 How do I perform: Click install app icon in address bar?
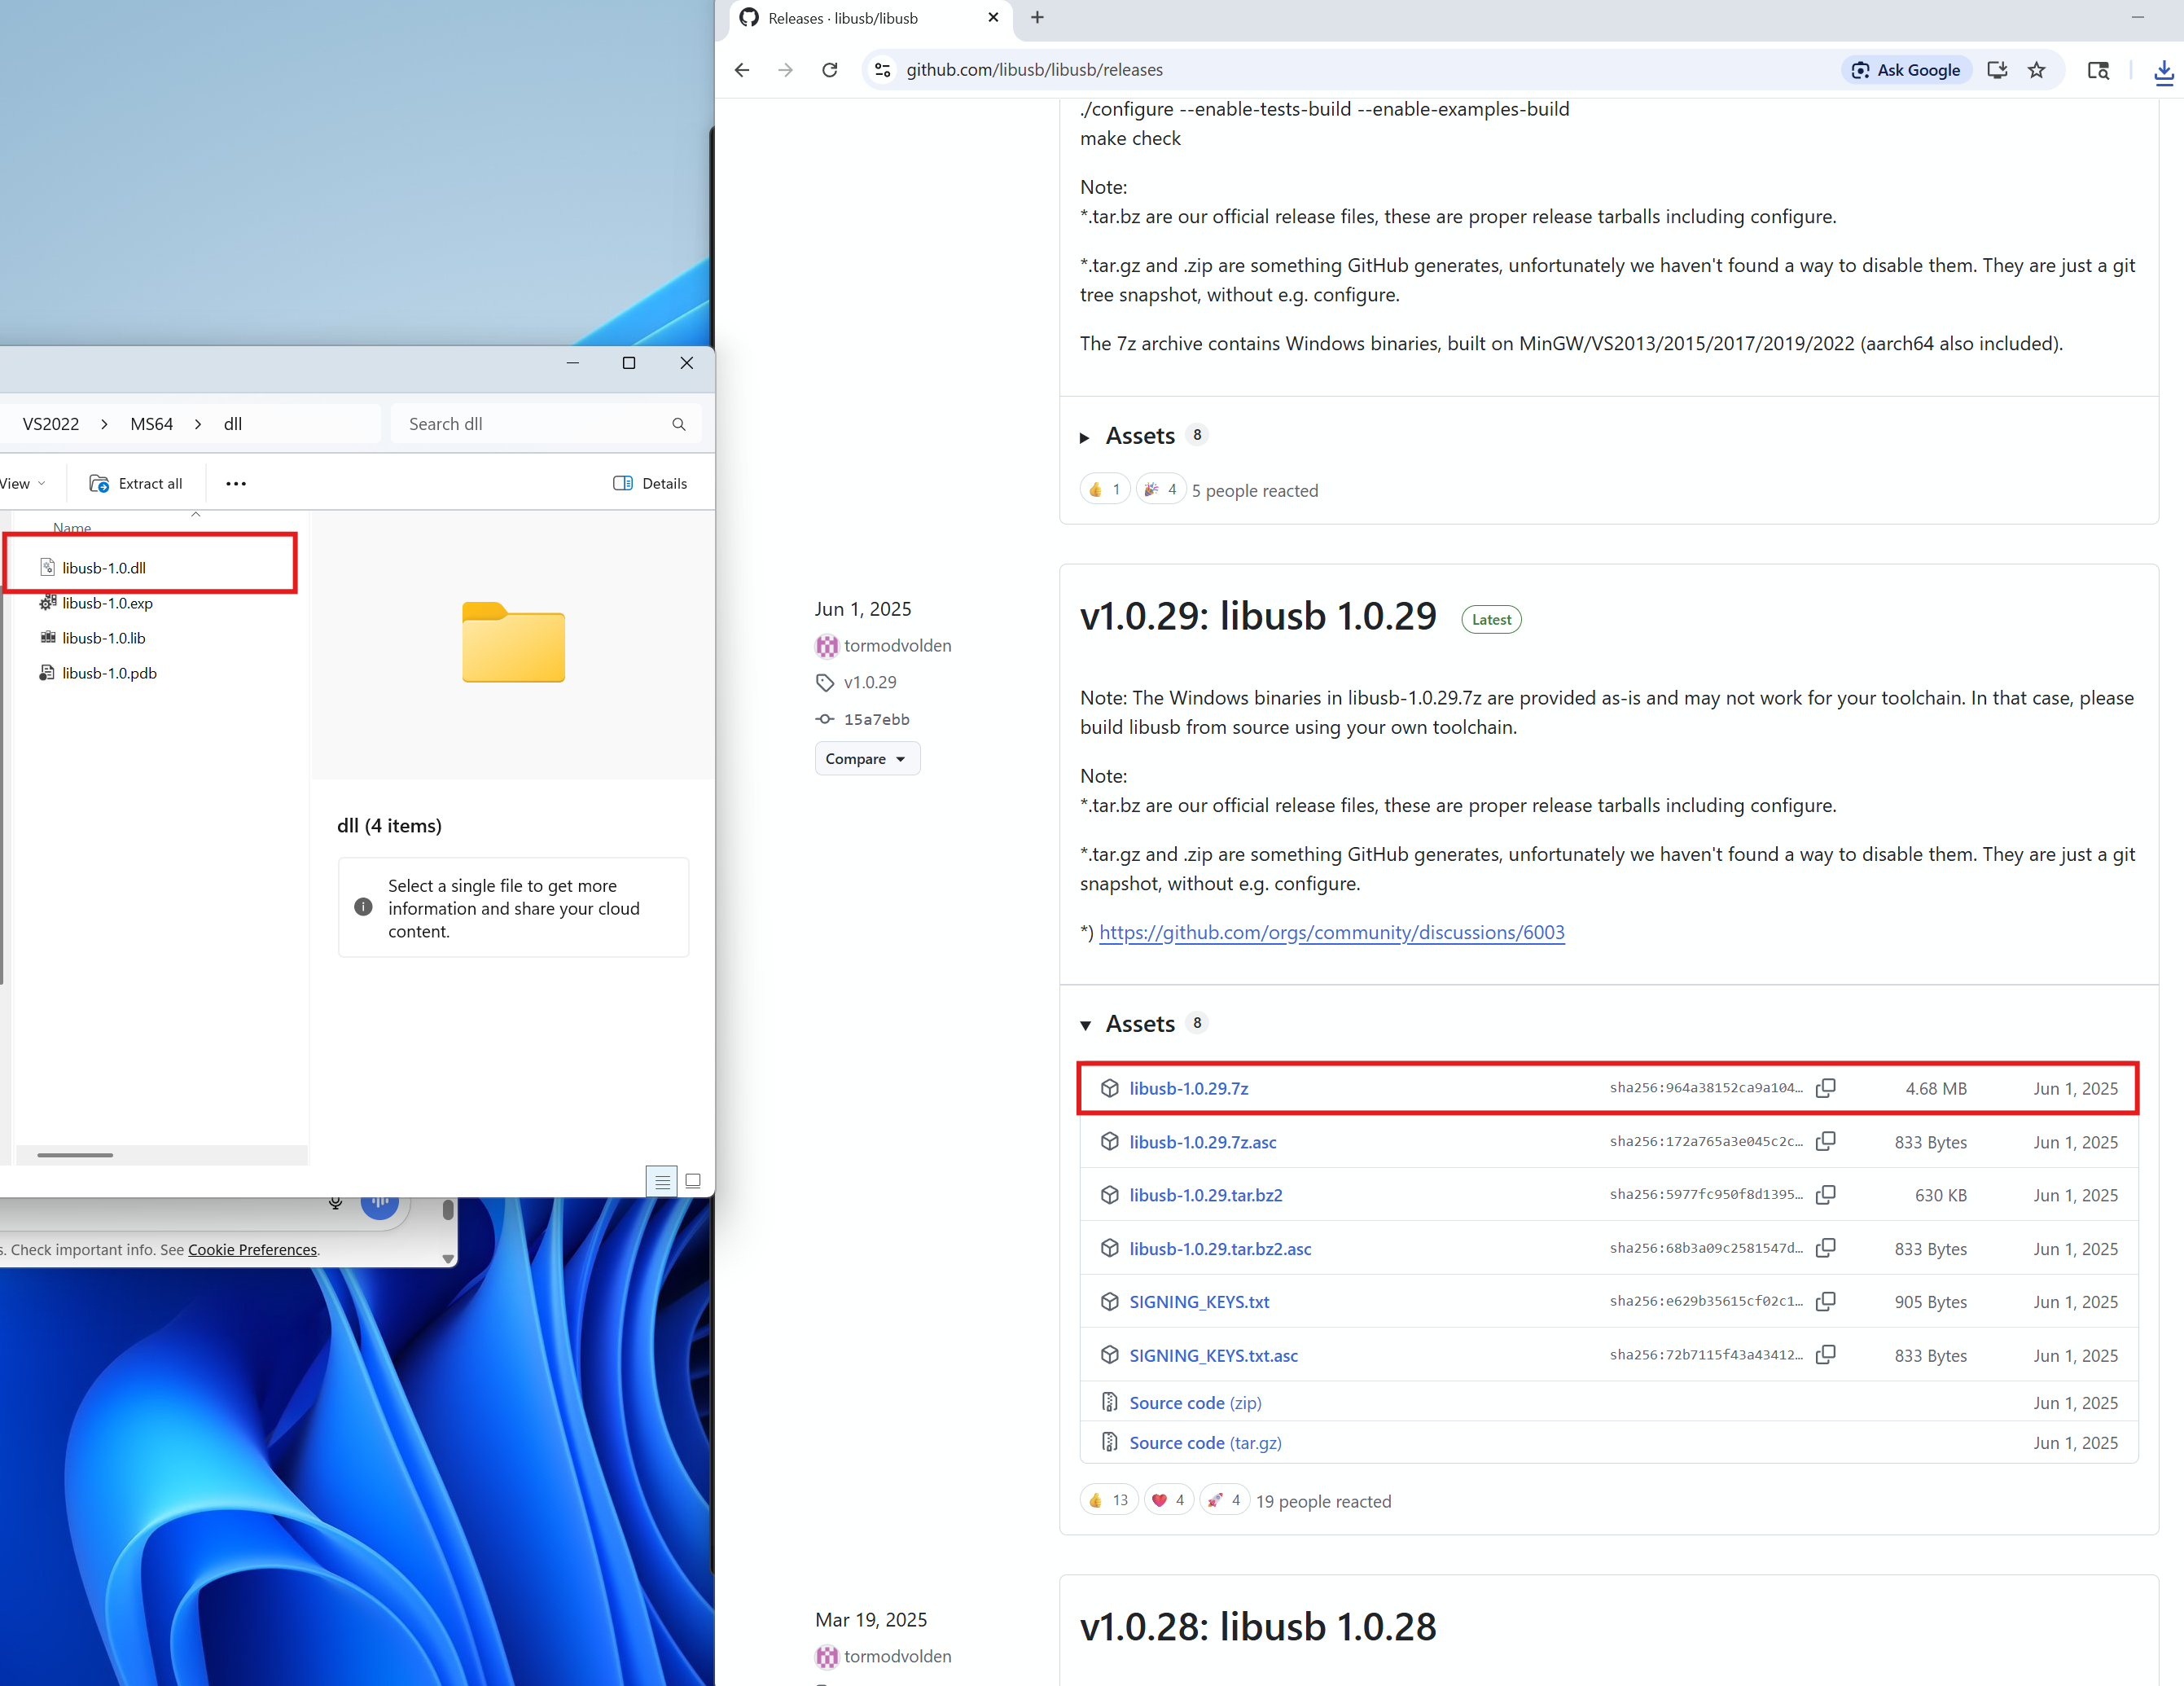(1996, 70)
